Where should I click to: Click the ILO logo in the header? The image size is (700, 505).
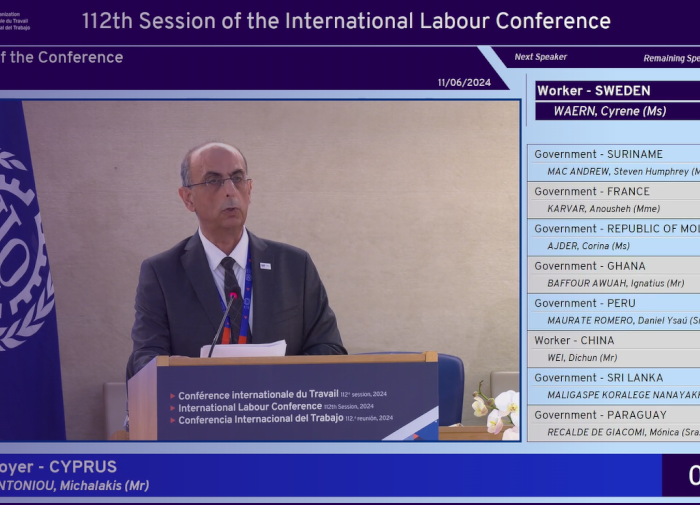pyautogui.click(x=15, y=21)
